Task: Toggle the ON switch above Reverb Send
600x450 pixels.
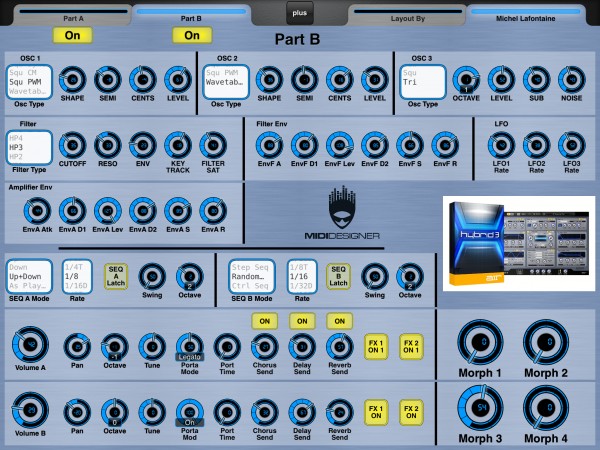Action: [x=339, y=321]
